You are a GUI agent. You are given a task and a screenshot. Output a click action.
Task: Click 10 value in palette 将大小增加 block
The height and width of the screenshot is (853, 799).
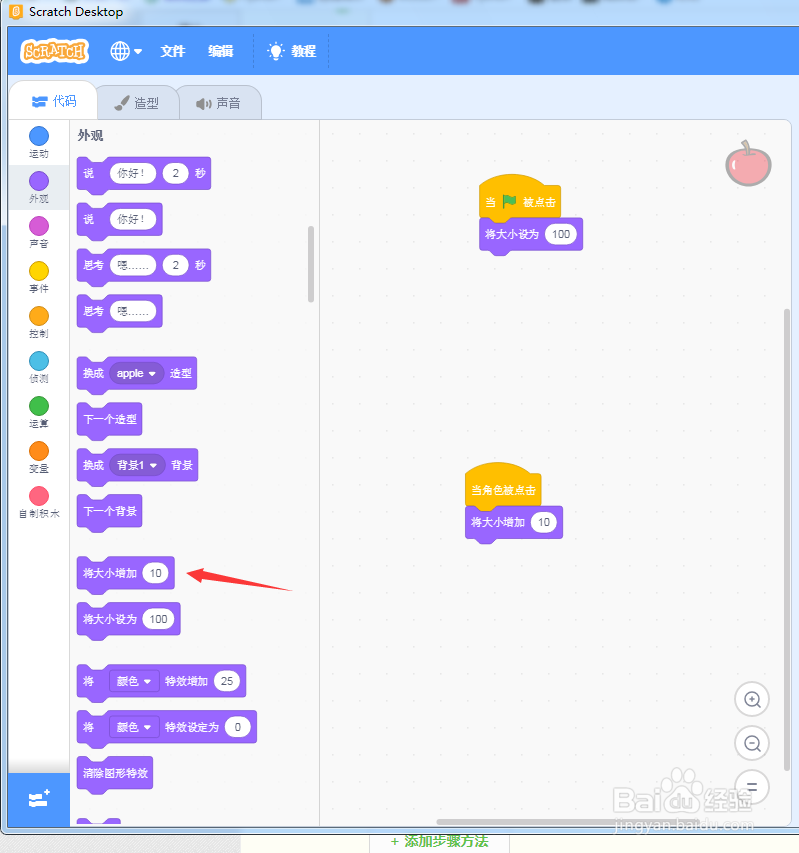tap(156, 573)
